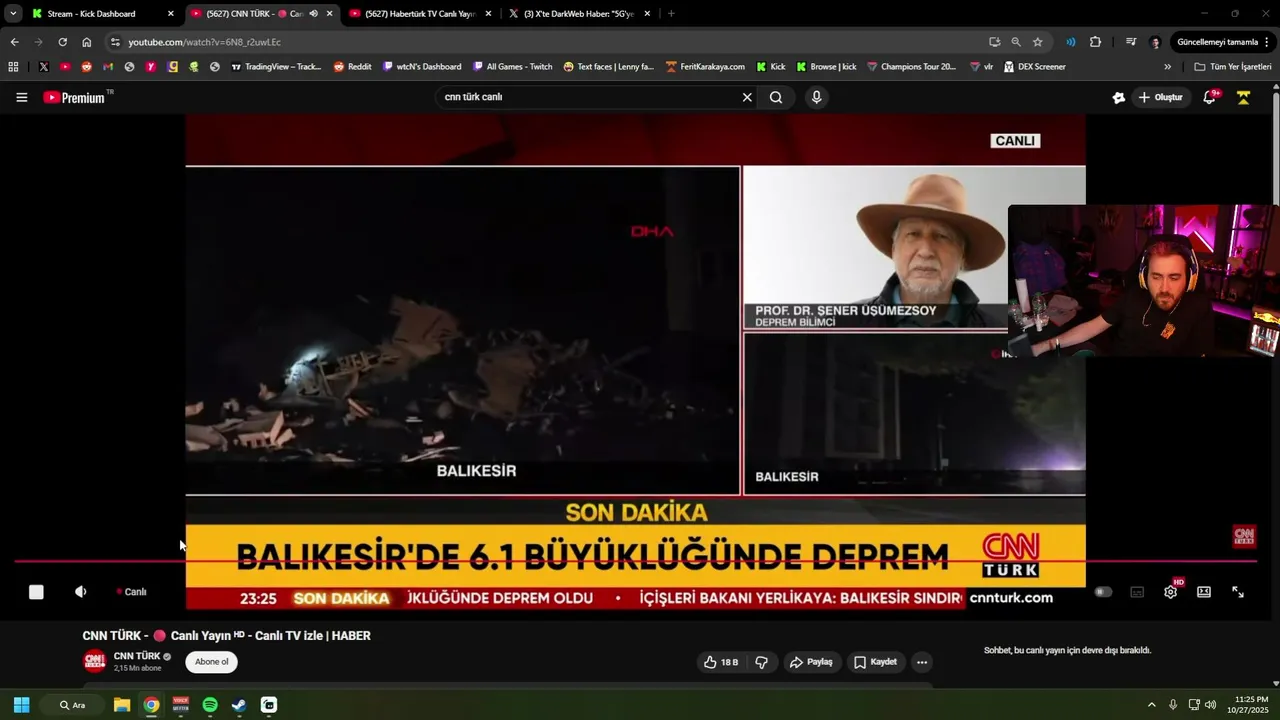Bookmark this page with the star

tap(1038, 42)
